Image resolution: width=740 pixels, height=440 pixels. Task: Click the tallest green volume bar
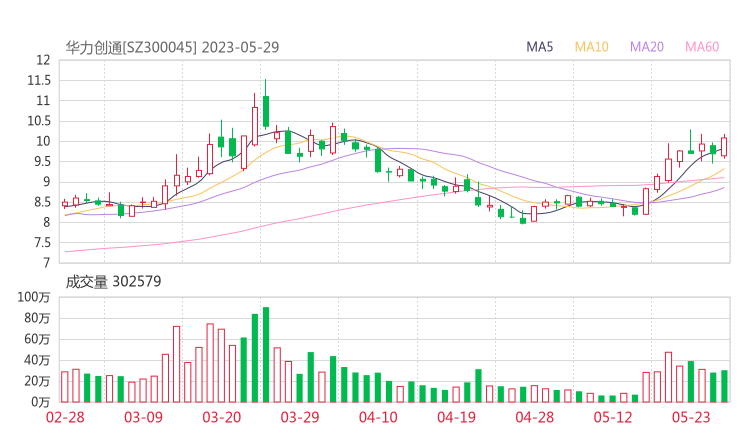[x=266, y=355]
